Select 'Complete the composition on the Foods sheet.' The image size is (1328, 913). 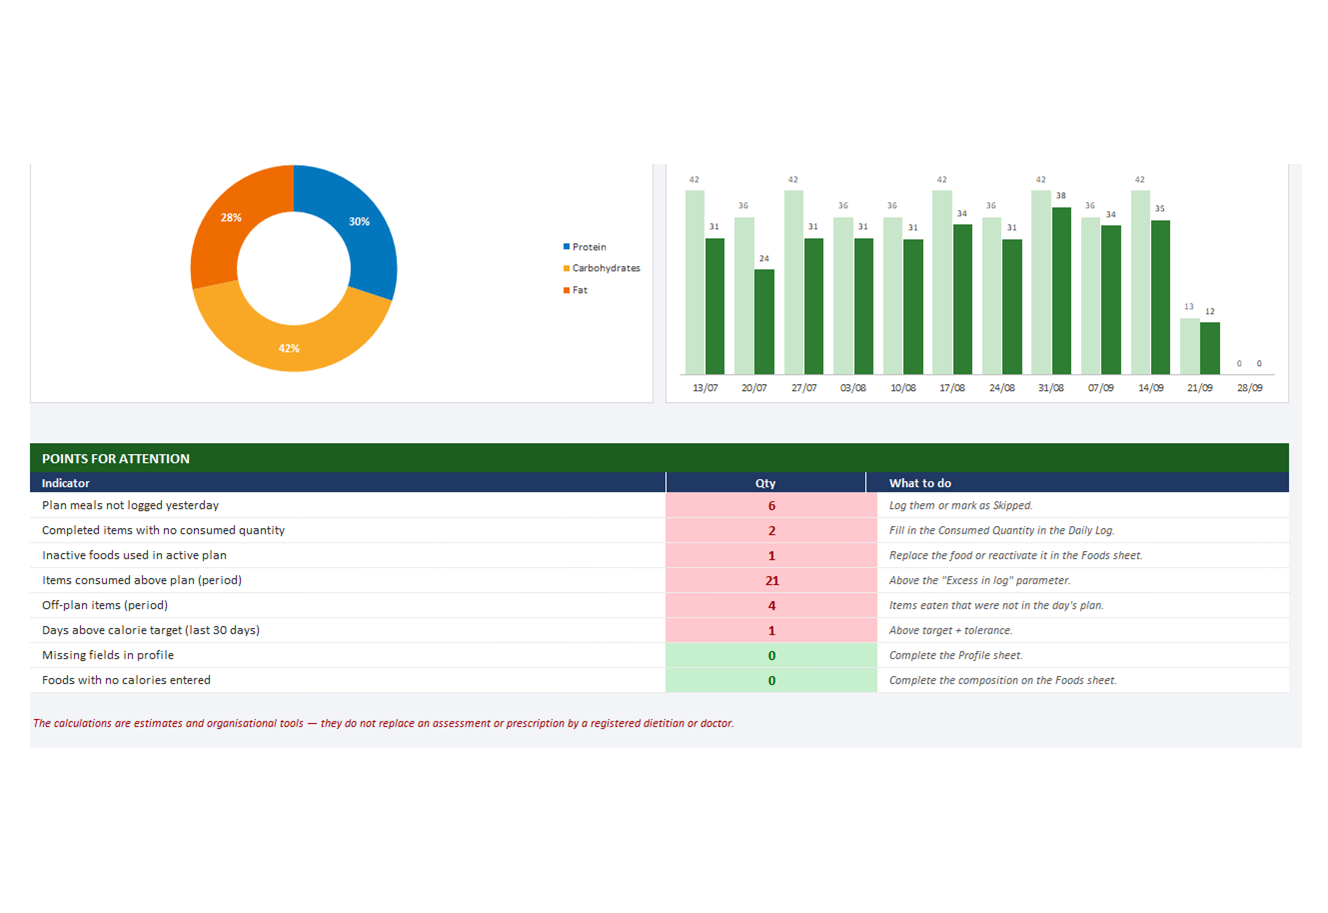[1002, 680]
